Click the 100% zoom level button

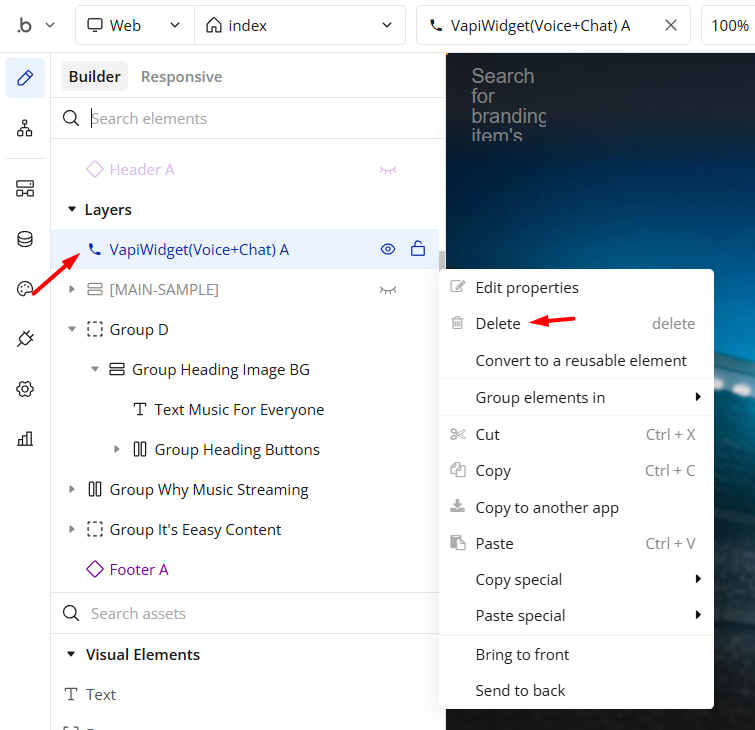729,25
